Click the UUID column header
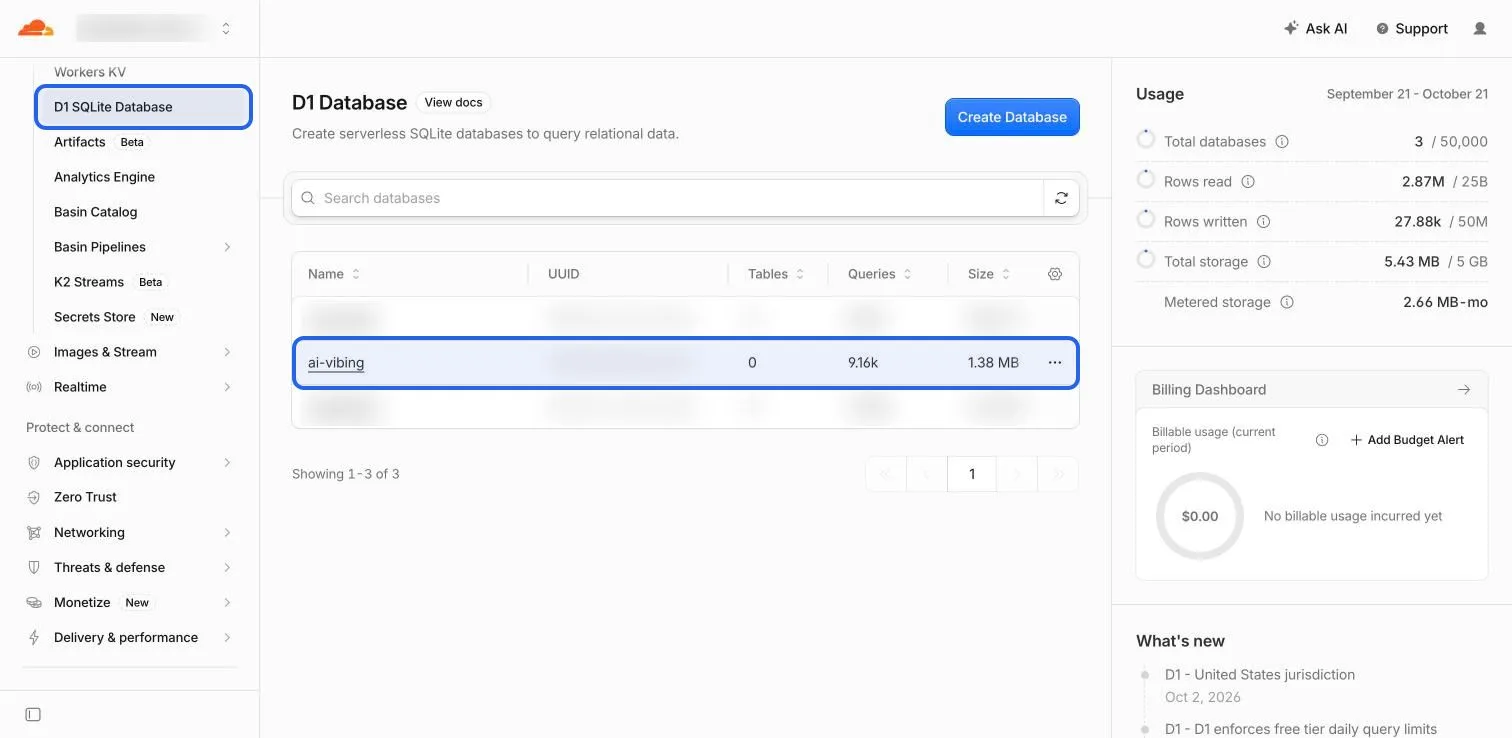The image size is (1512, 738). [564, 274]
